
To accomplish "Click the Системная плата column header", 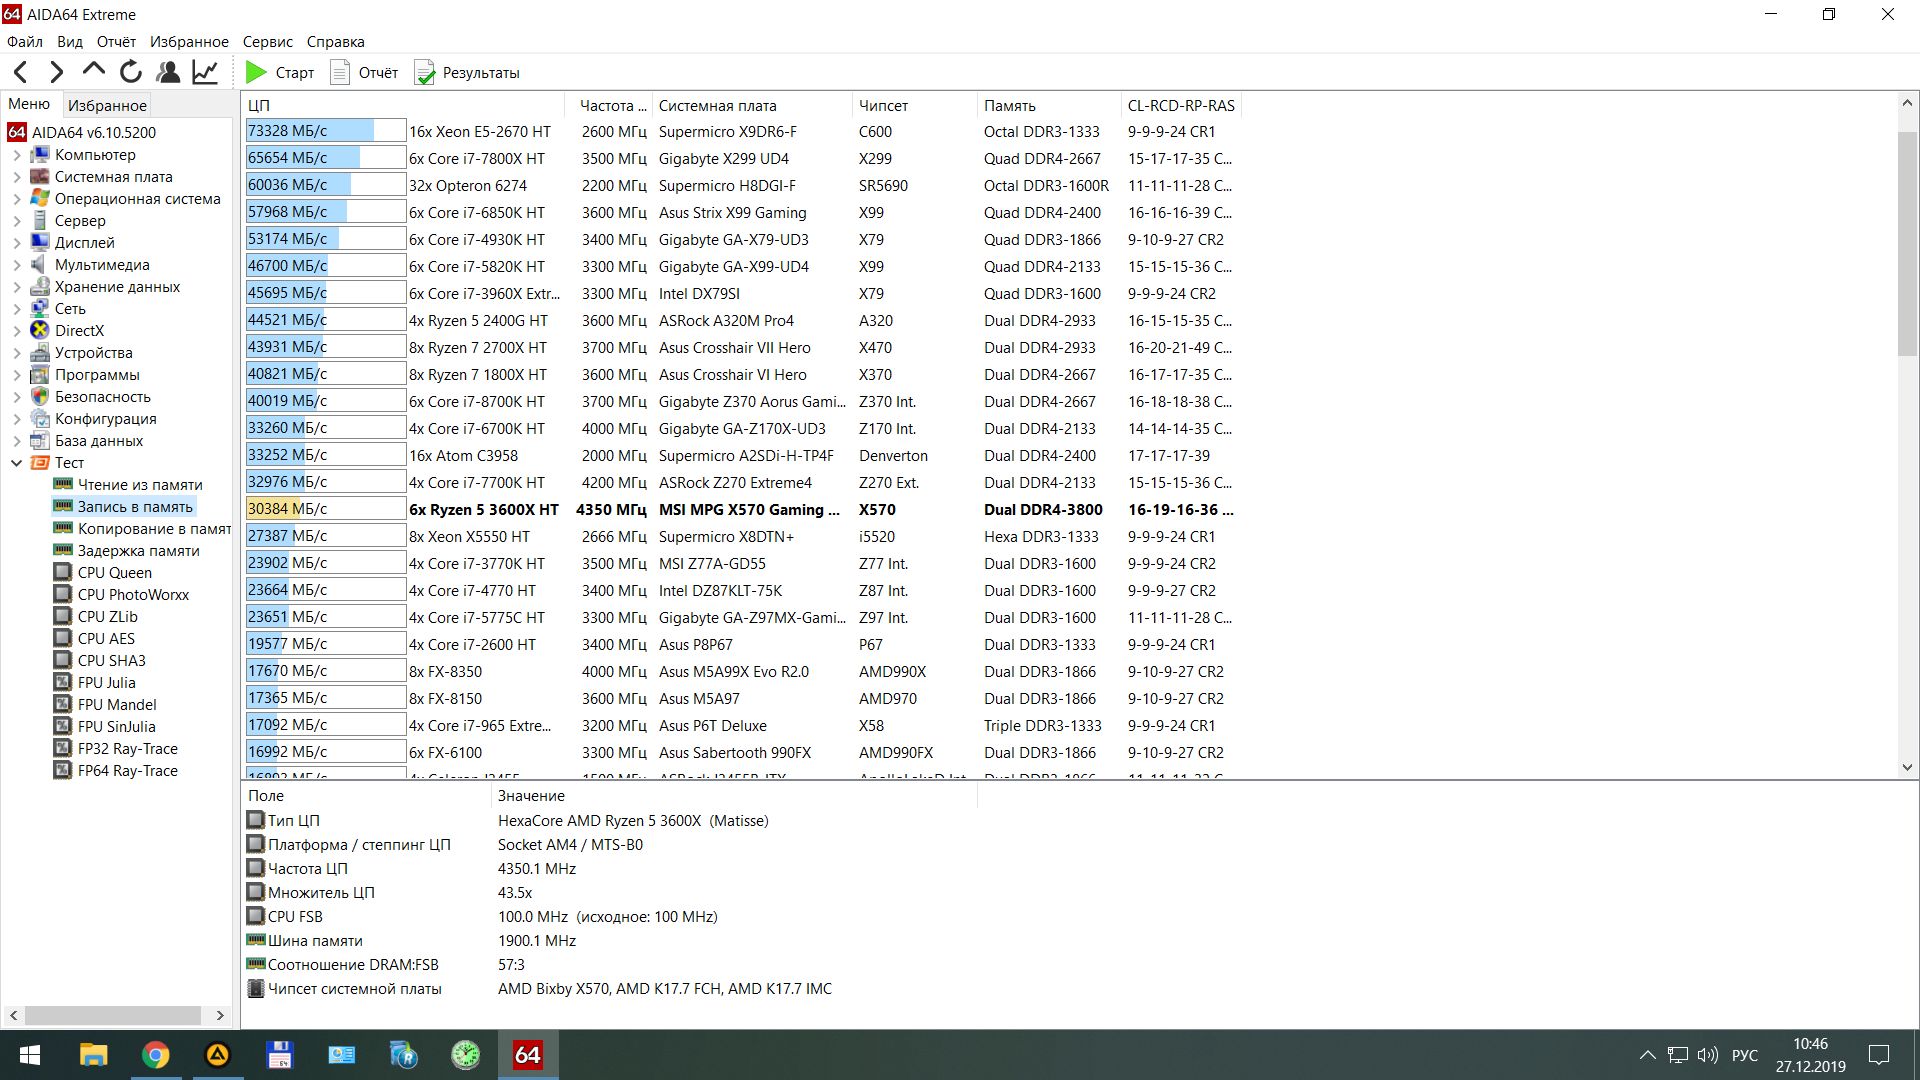I will (717, 105).
